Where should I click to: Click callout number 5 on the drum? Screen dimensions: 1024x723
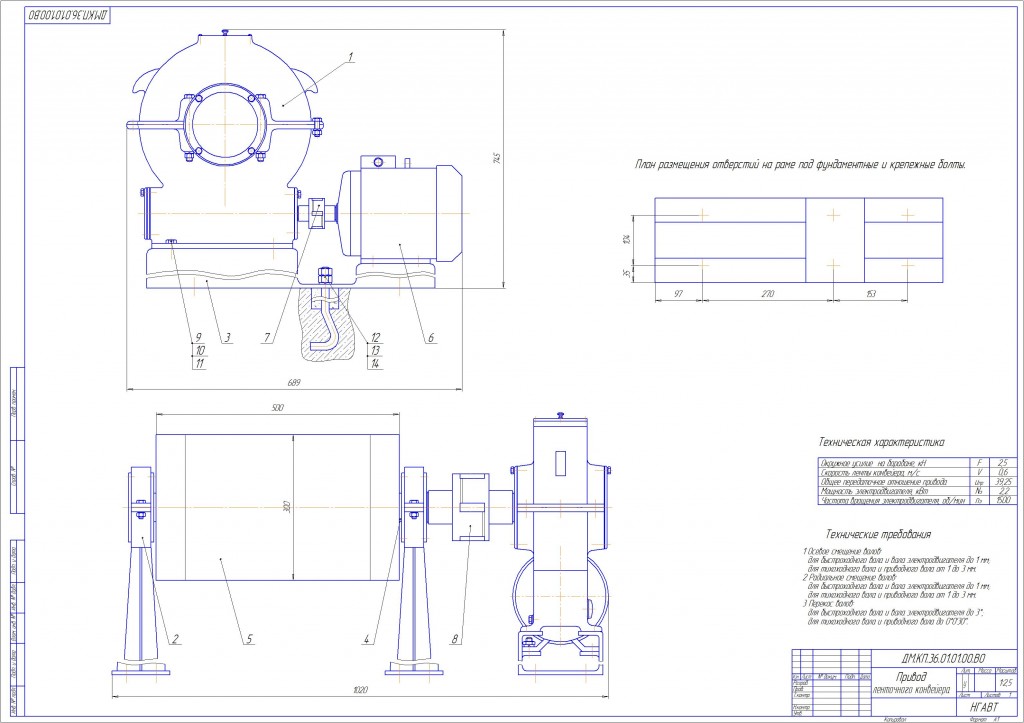click(x=250, y=639)
